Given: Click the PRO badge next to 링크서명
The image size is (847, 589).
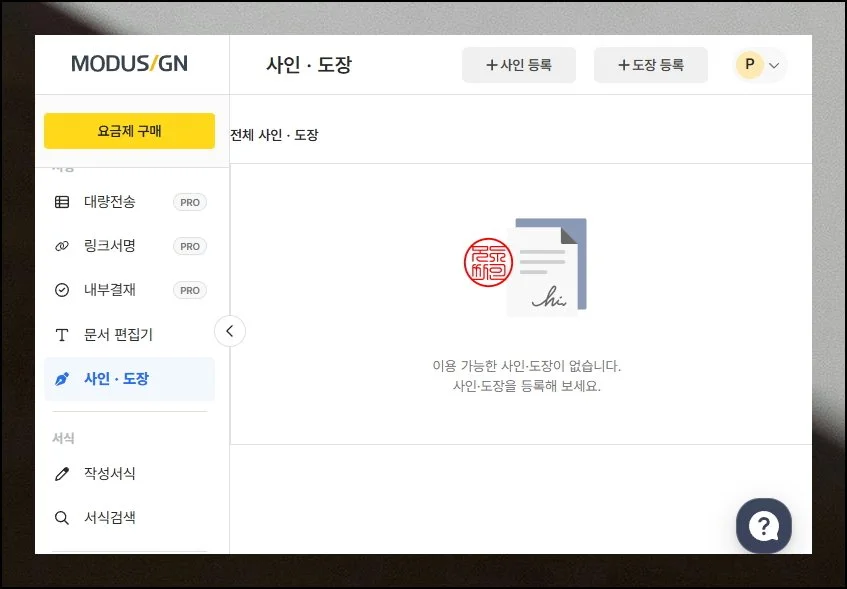Looking at the screenshot, I should 189,246.
